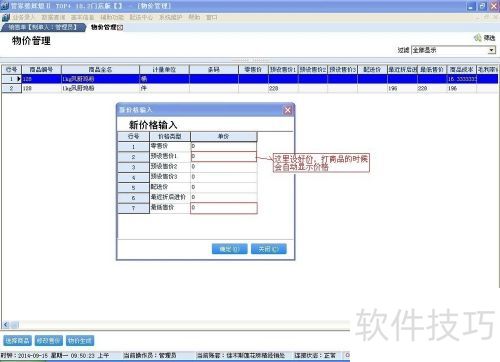Click the 条码 column header
Screen dimensions: 500x362
(x=214, y=70)
